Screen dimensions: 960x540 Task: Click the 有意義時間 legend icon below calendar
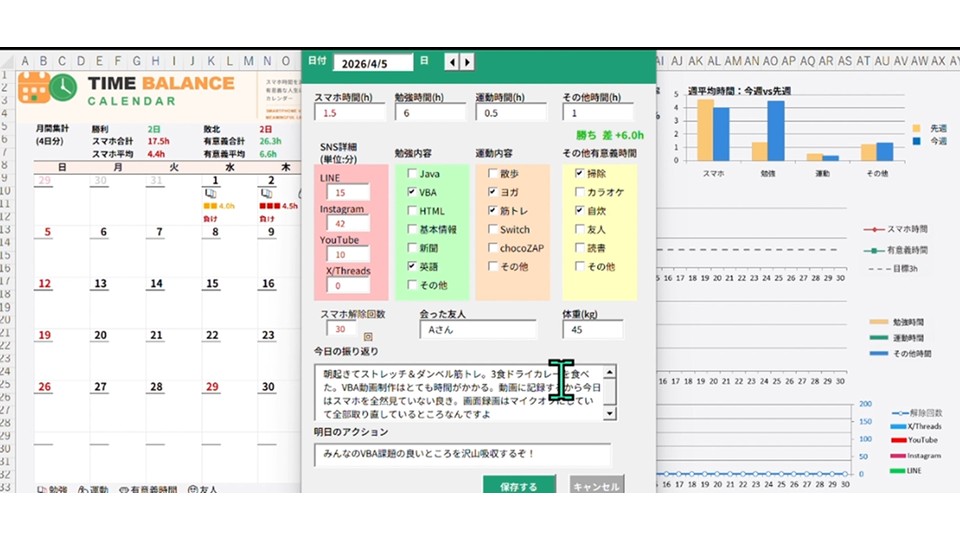pyautogui.click(x=125, y=490)
